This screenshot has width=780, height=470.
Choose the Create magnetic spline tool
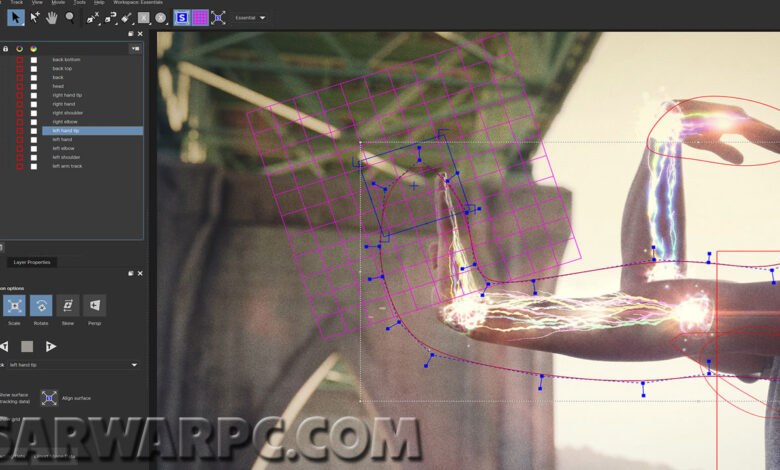110,18
